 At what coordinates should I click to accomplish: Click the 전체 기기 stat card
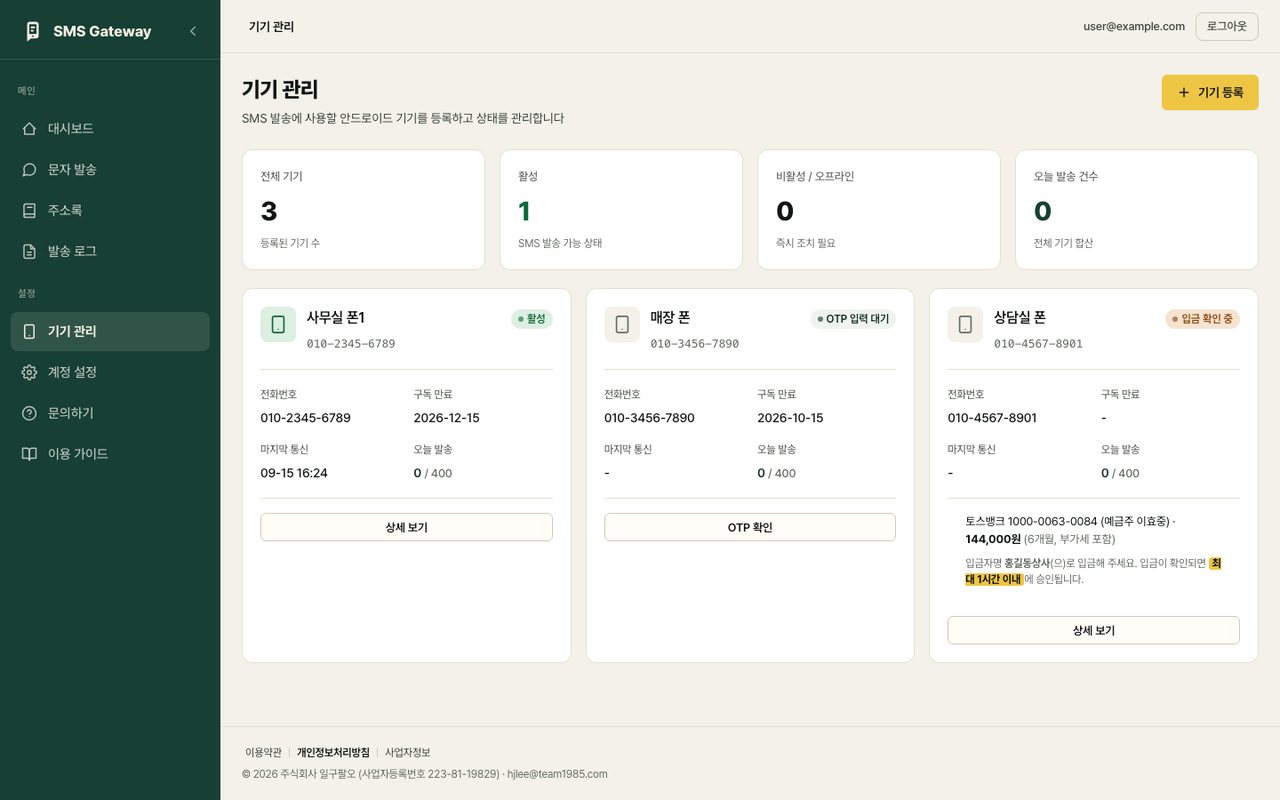(364, 210)
